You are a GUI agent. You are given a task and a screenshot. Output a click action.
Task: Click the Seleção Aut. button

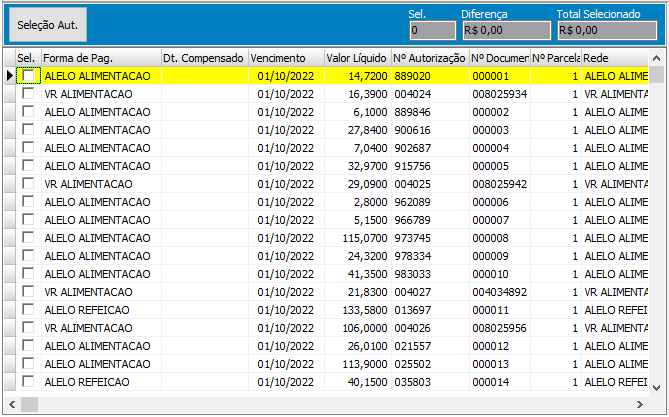(47, 23)
